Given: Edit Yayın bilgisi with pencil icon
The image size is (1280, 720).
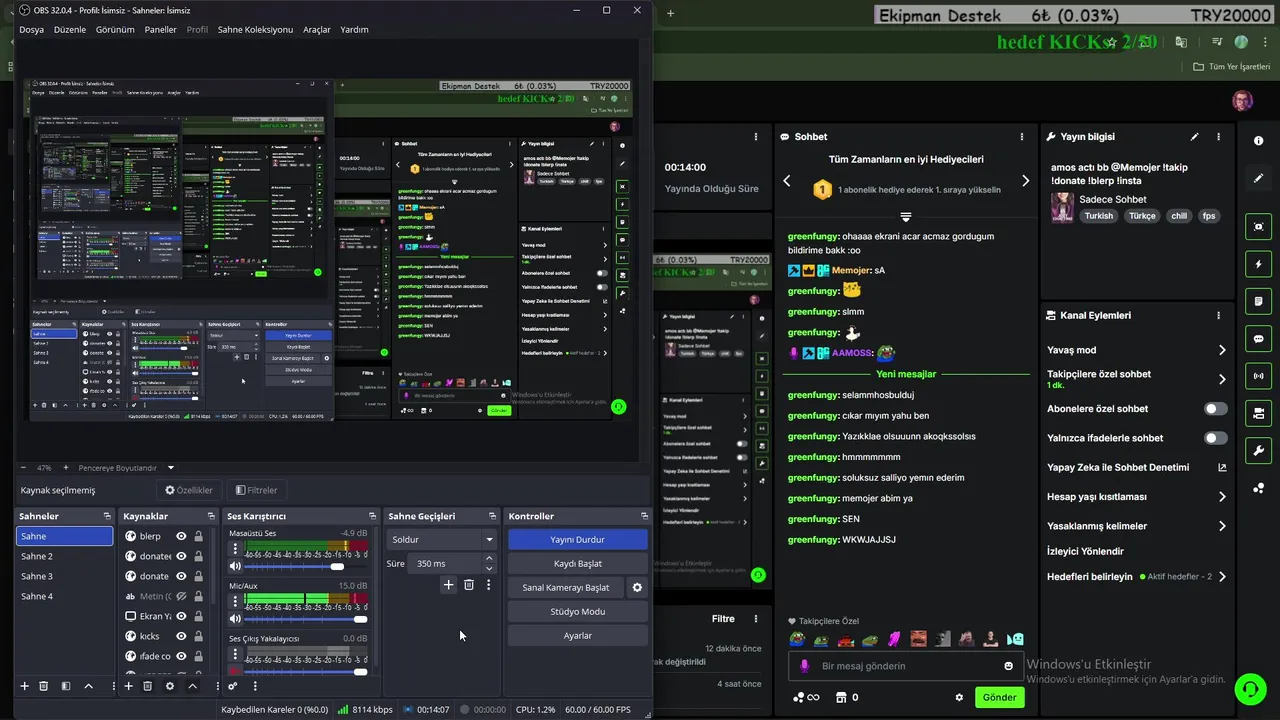Looking at the screenshot, I should (x=1194, y=137).
